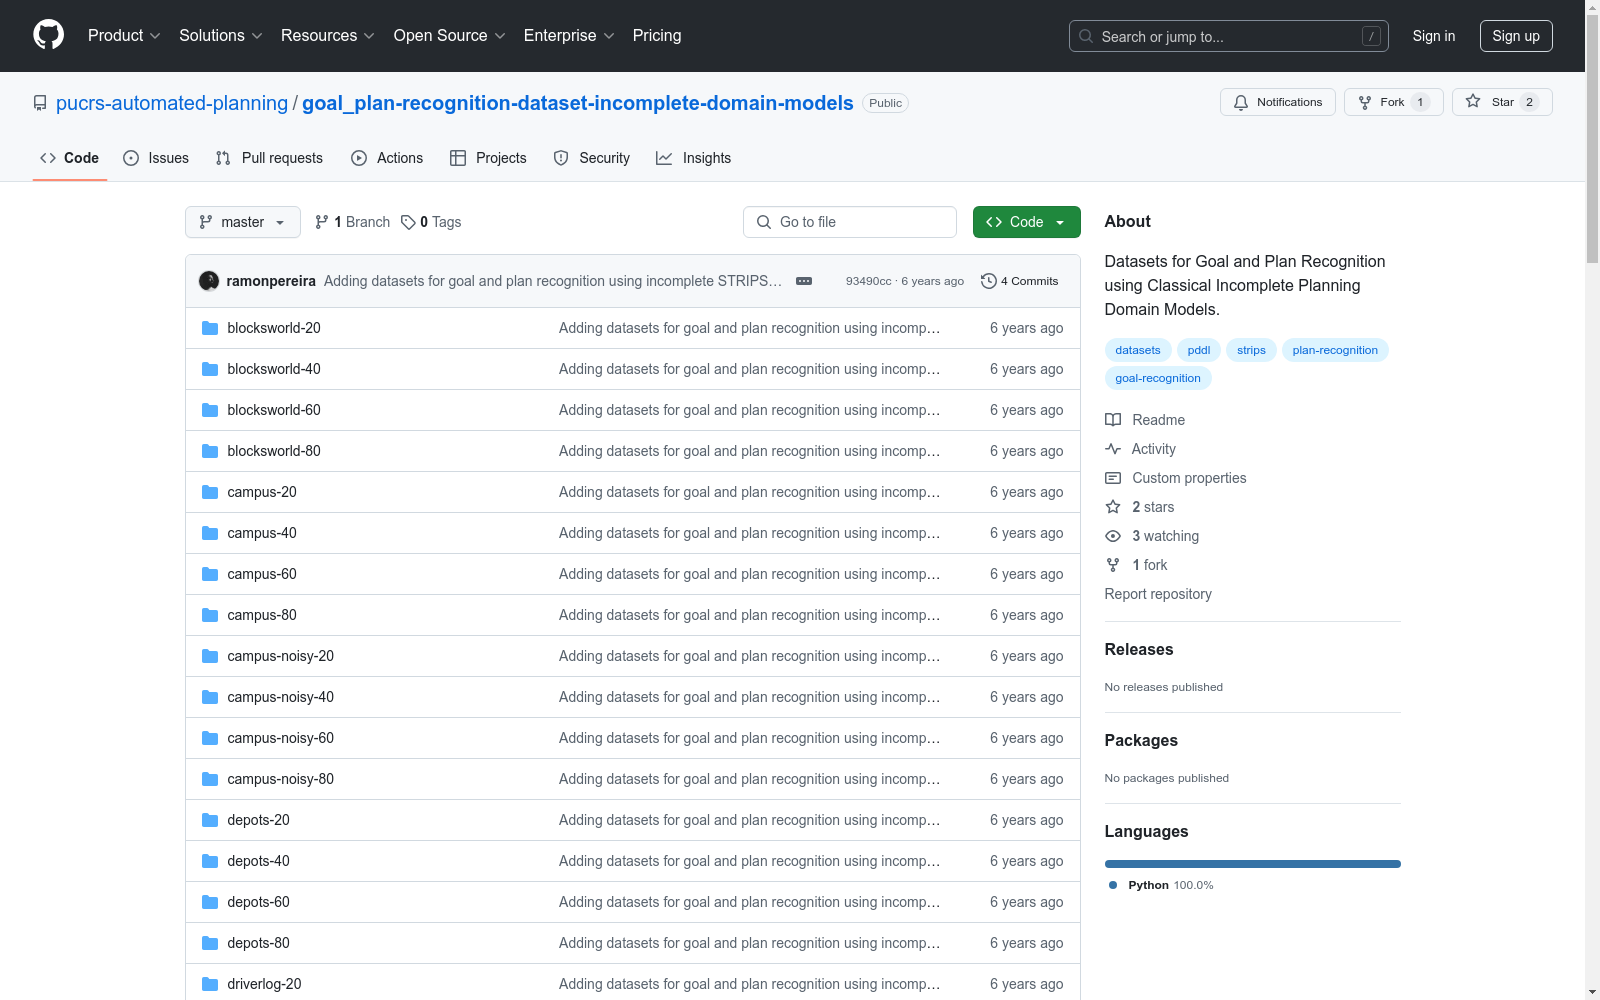Focus the Search or jump to field
1600x1000 pixels.
point(1229,36)
